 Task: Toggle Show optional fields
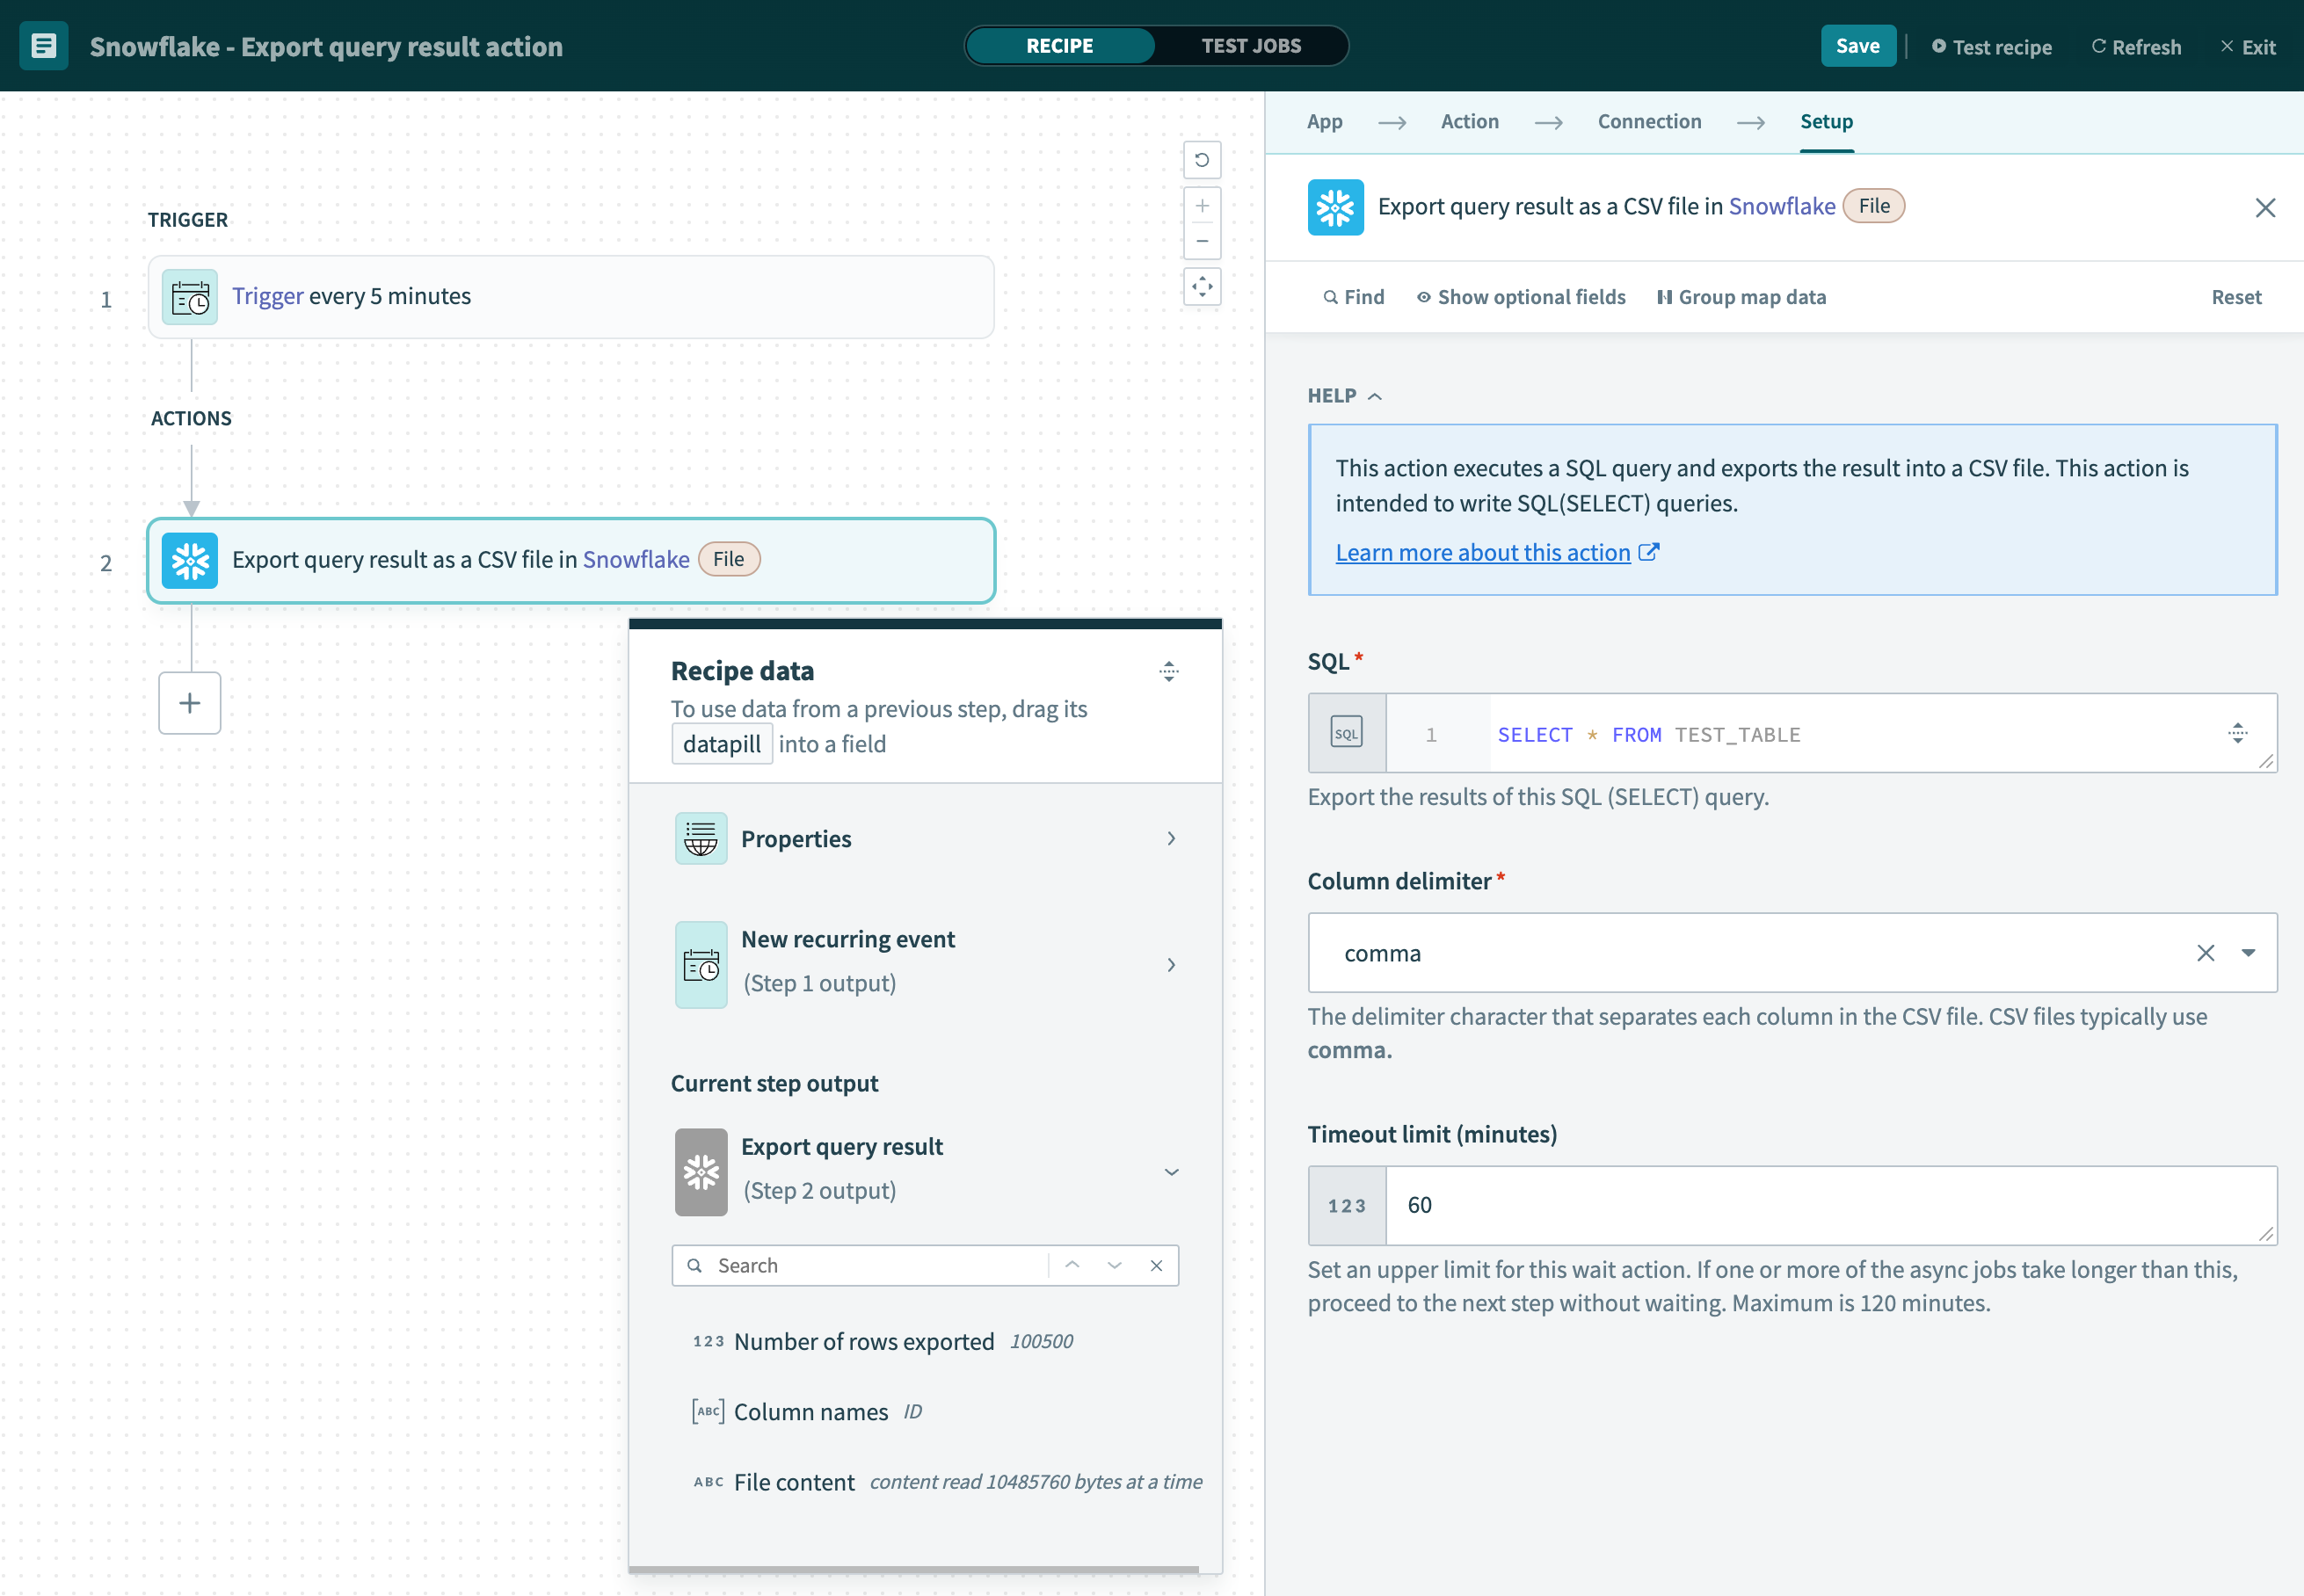(x=1519, y=296)
